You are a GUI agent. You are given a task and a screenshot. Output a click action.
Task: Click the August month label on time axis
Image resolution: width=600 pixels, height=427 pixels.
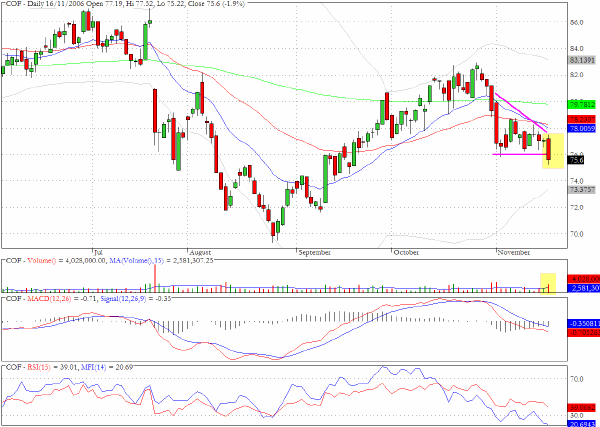point(200,253)
